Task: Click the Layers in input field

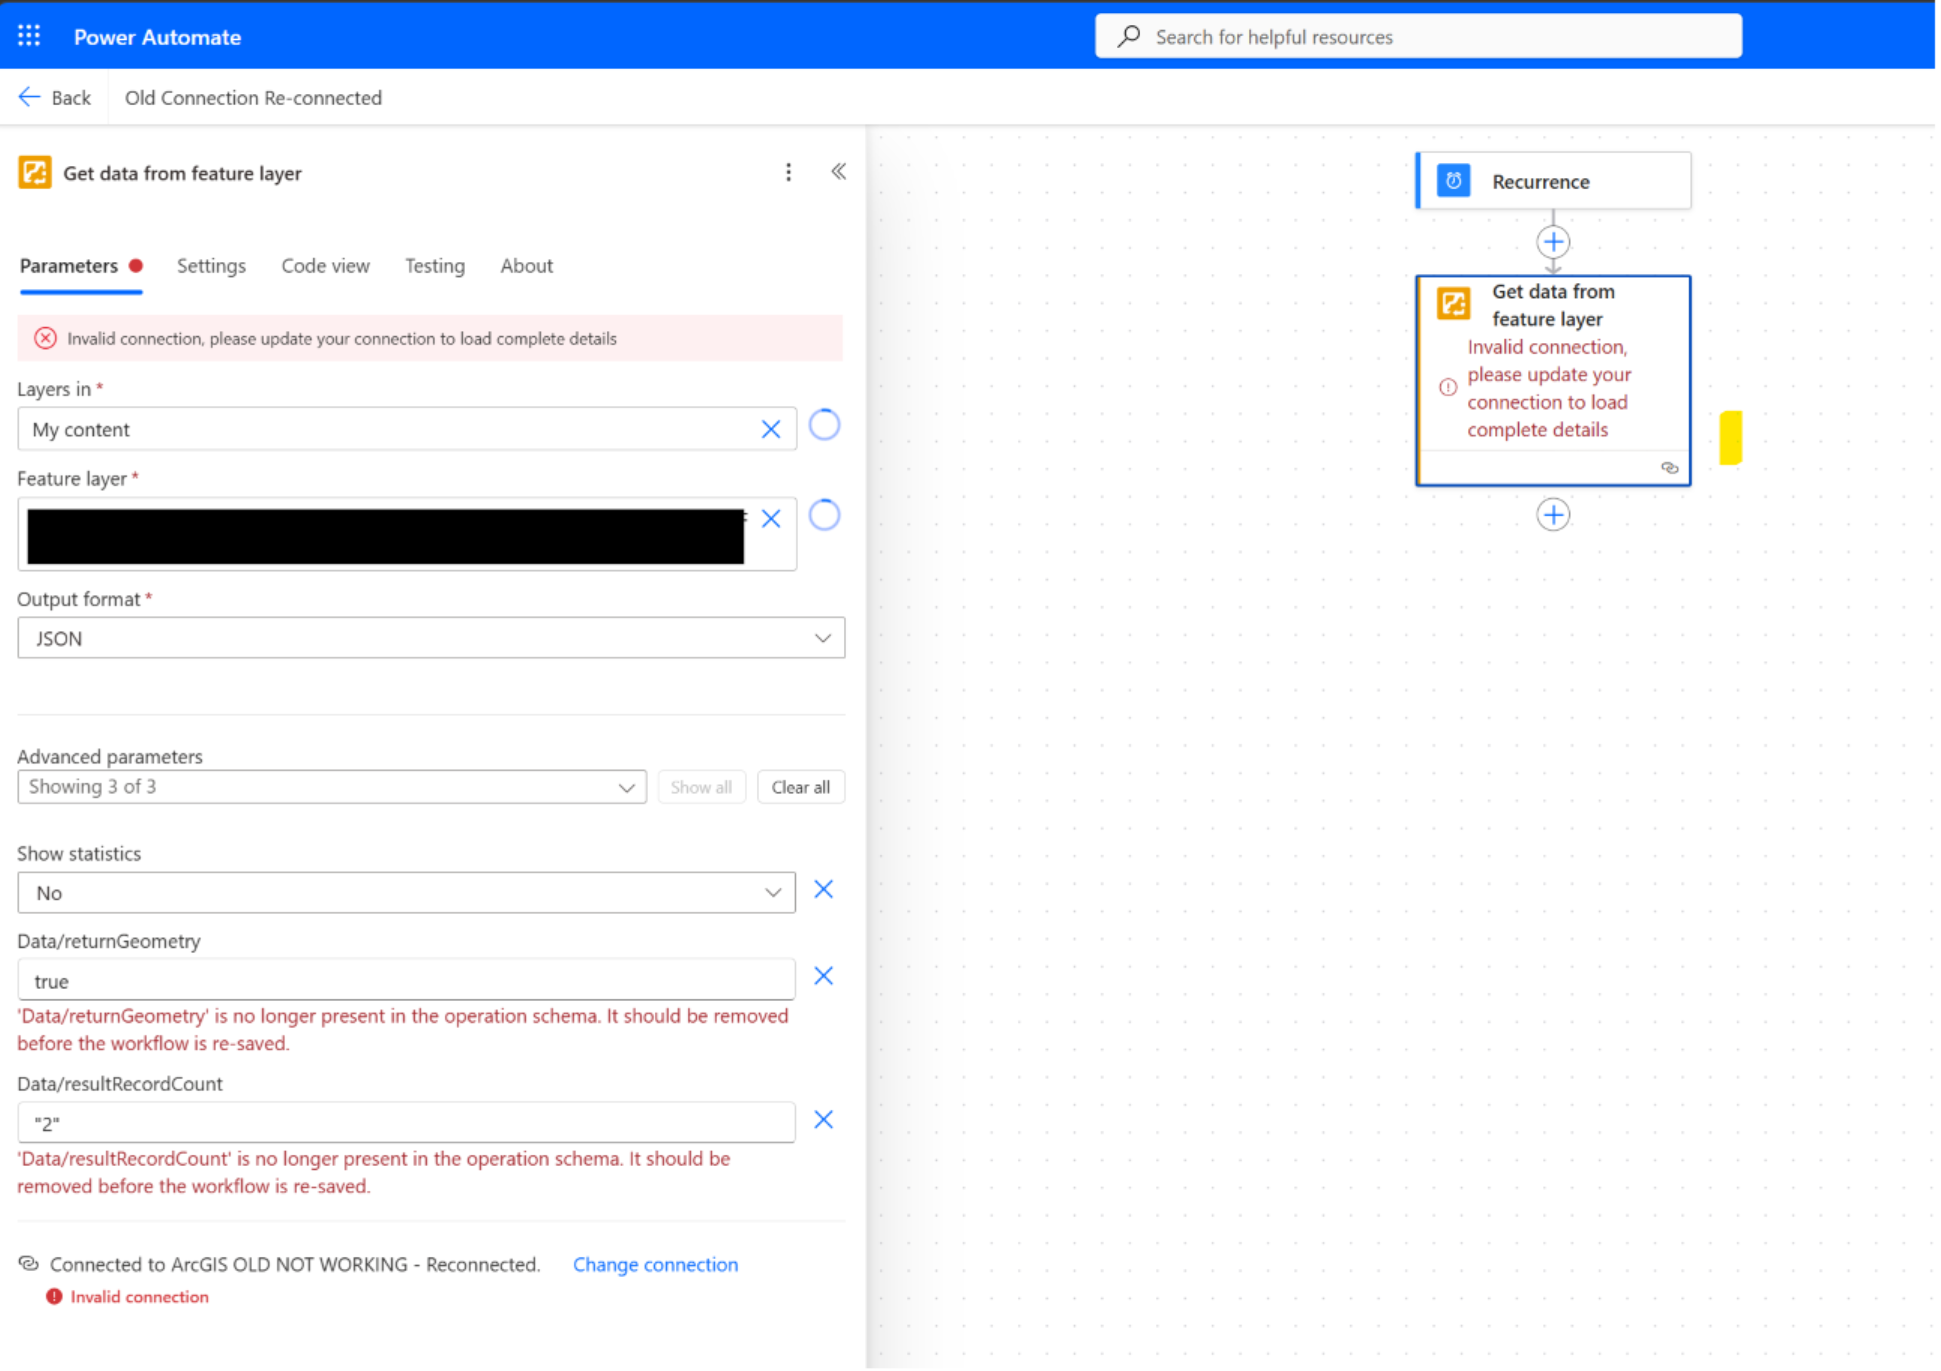Action: pyautogui.click(x=407, y=429)
